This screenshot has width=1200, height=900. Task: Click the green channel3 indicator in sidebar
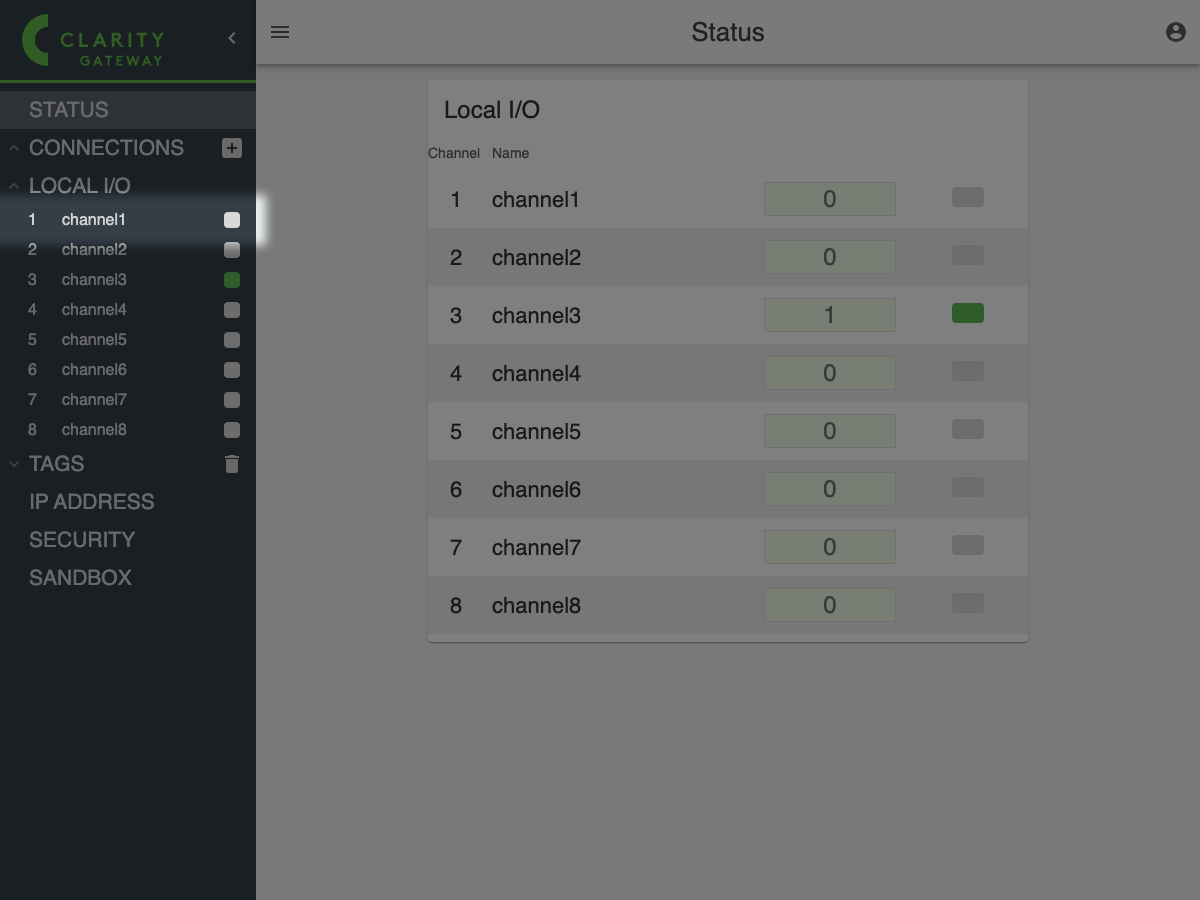(232, 280)
